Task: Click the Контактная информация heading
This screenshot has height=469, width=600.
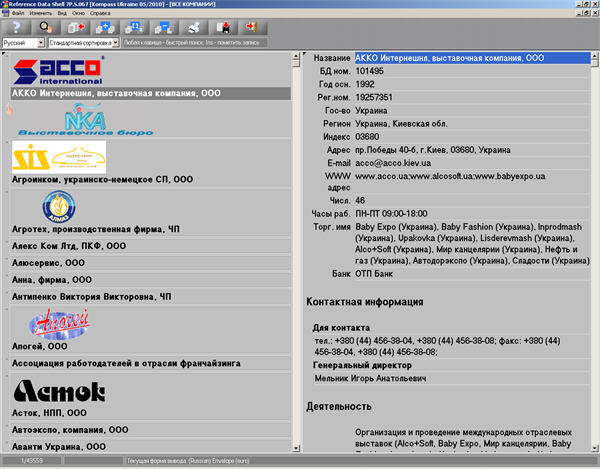Action: coord(365,302)
